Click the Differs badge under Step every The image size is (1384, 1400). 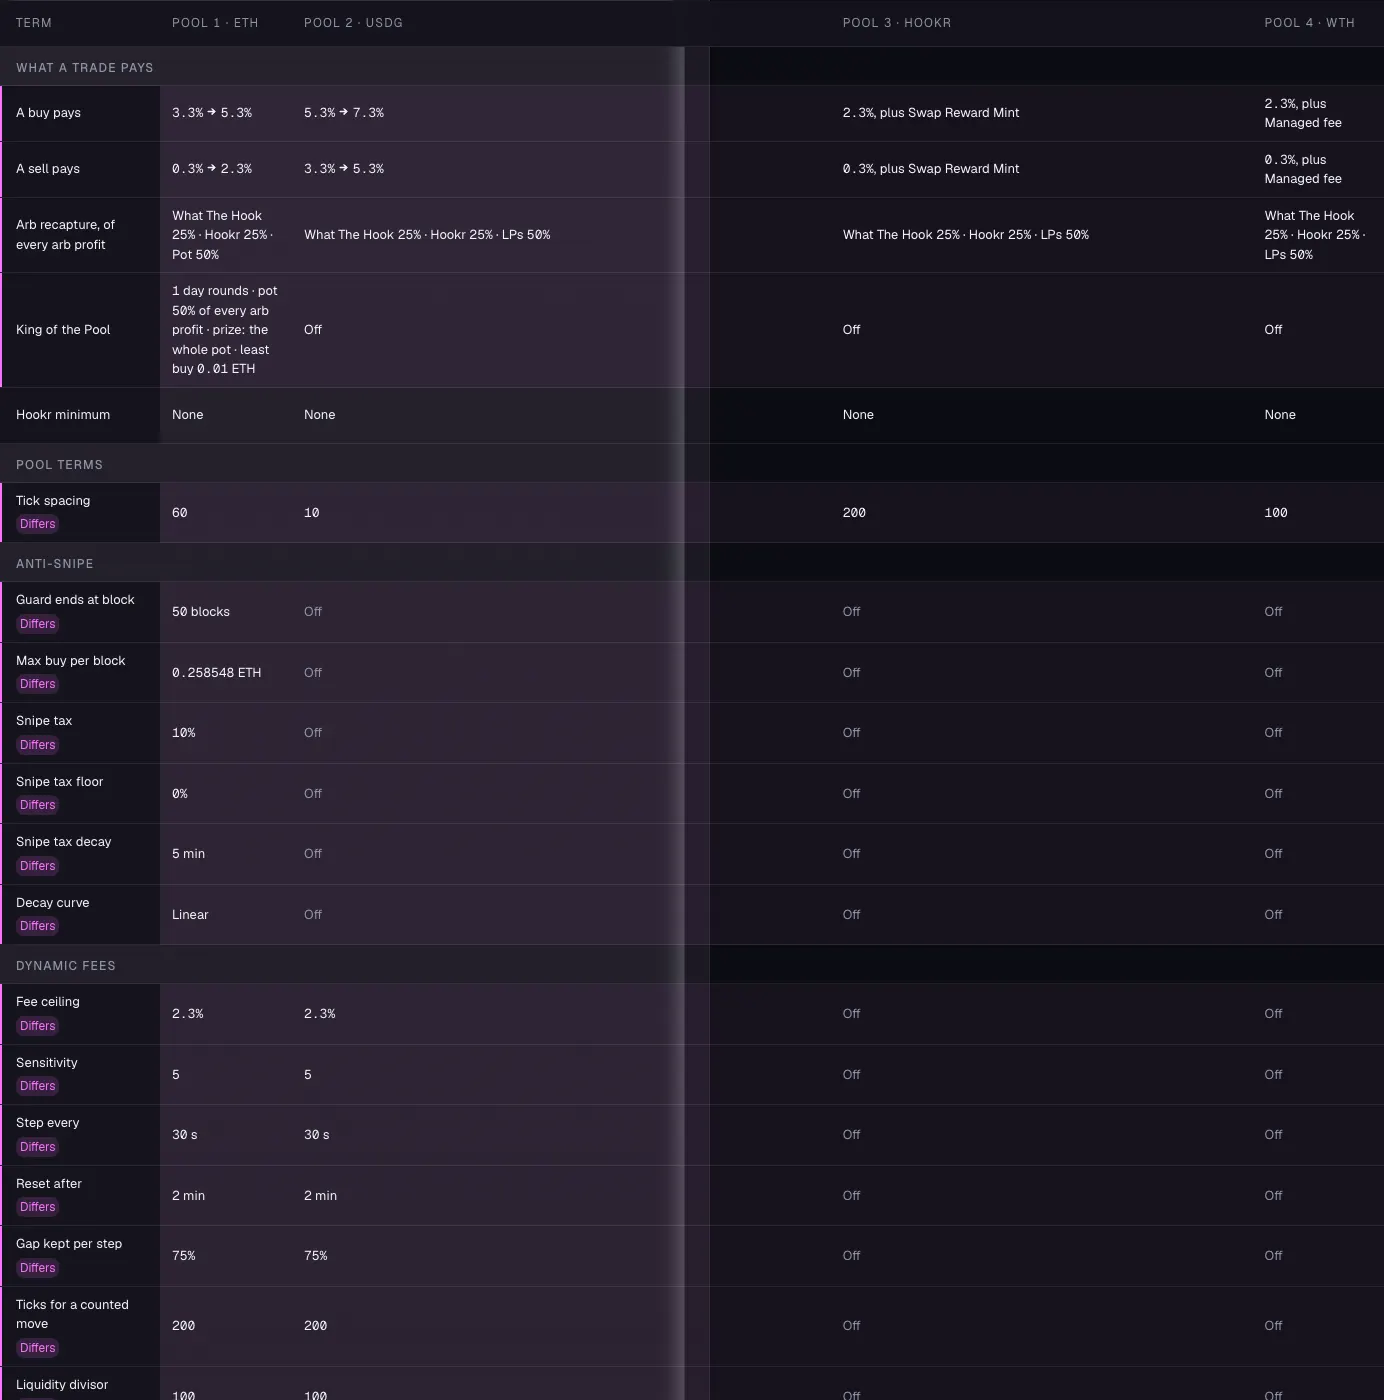point(38,1147)
